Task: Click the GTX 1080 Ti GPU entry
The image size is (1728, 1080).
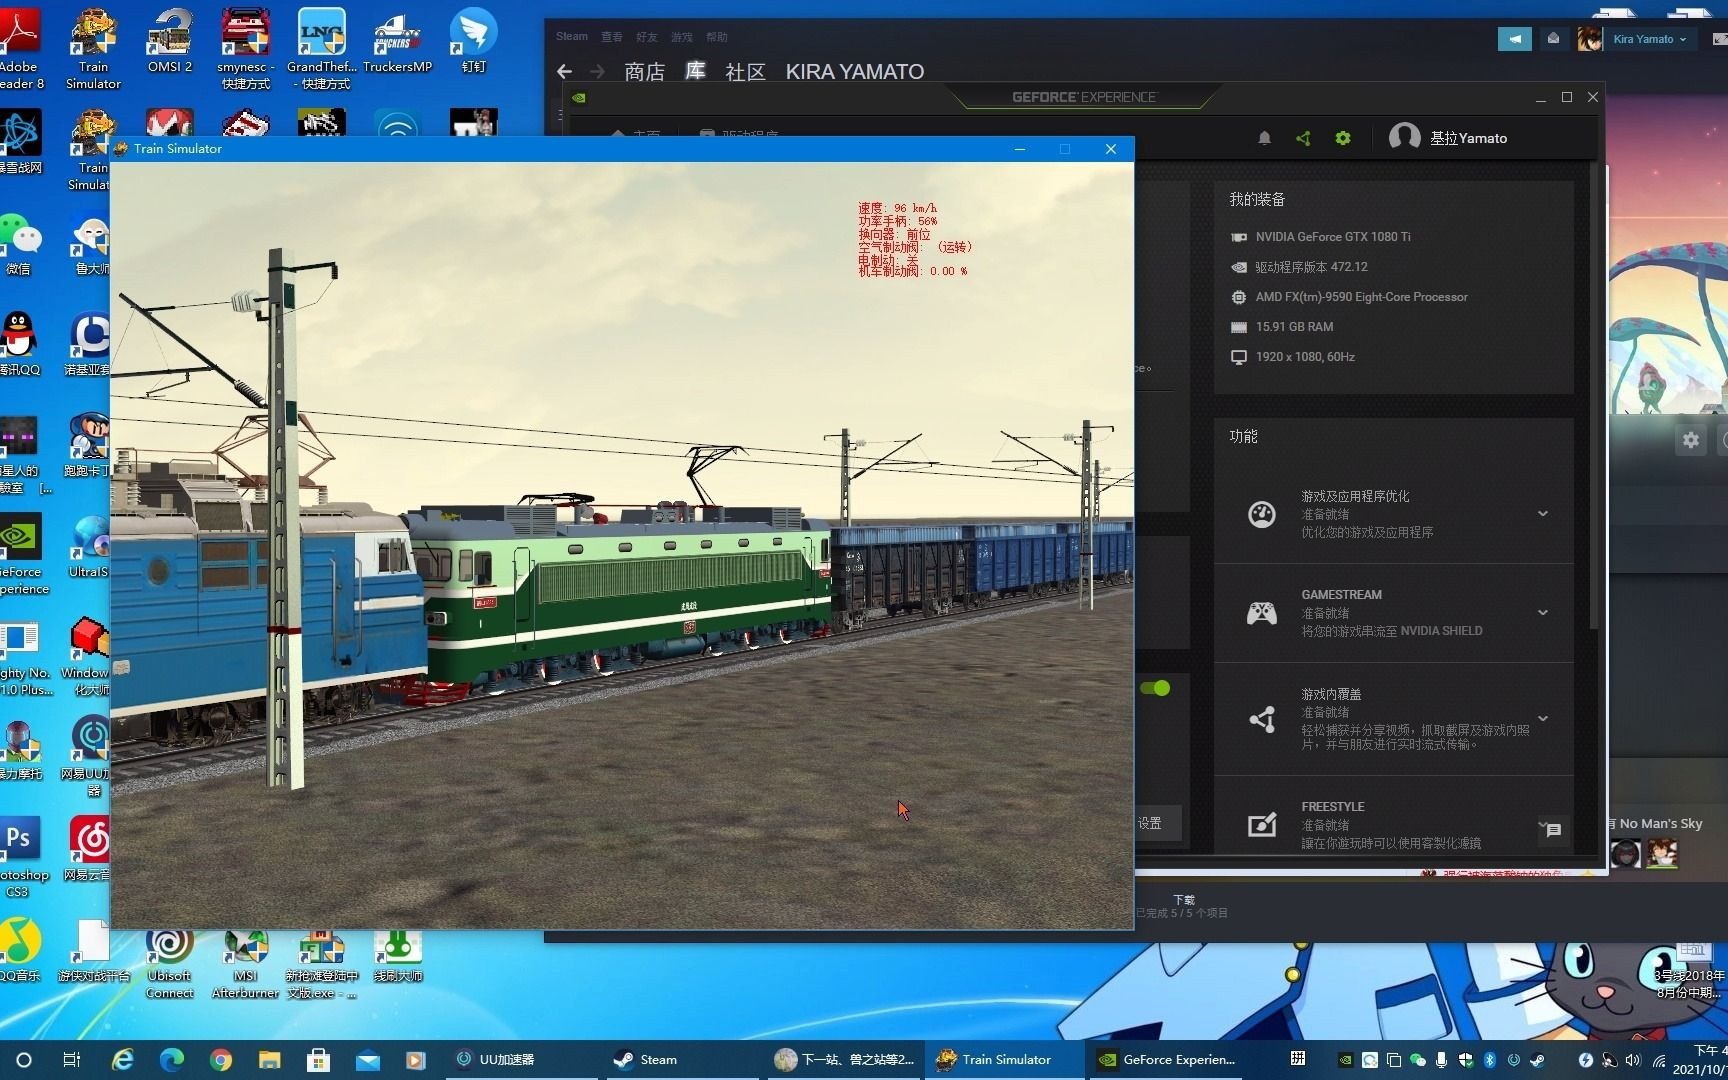Action: click(x=1332, y=237)
